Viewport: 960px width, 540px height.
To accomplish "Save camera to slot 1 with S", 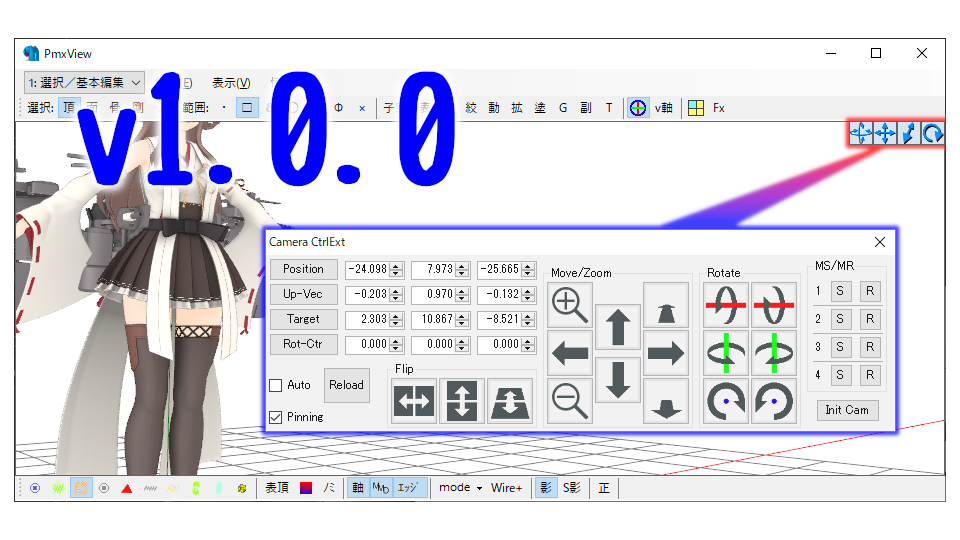I will coord(840,291).
